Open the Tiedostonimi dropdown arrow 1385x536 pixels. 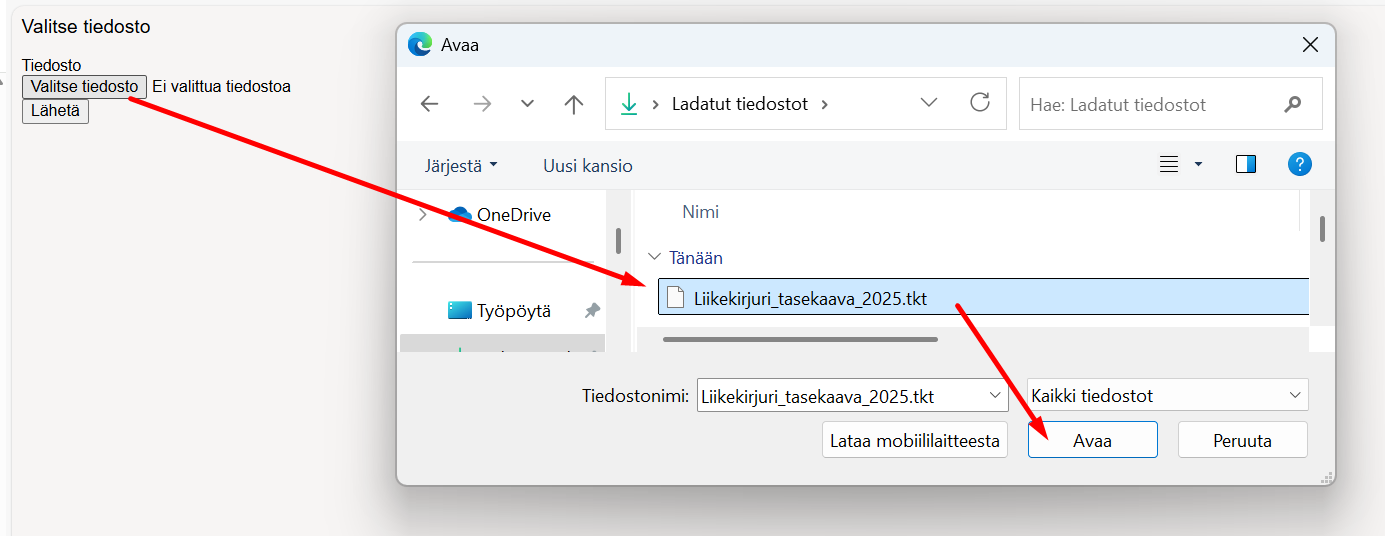[996, 396]
